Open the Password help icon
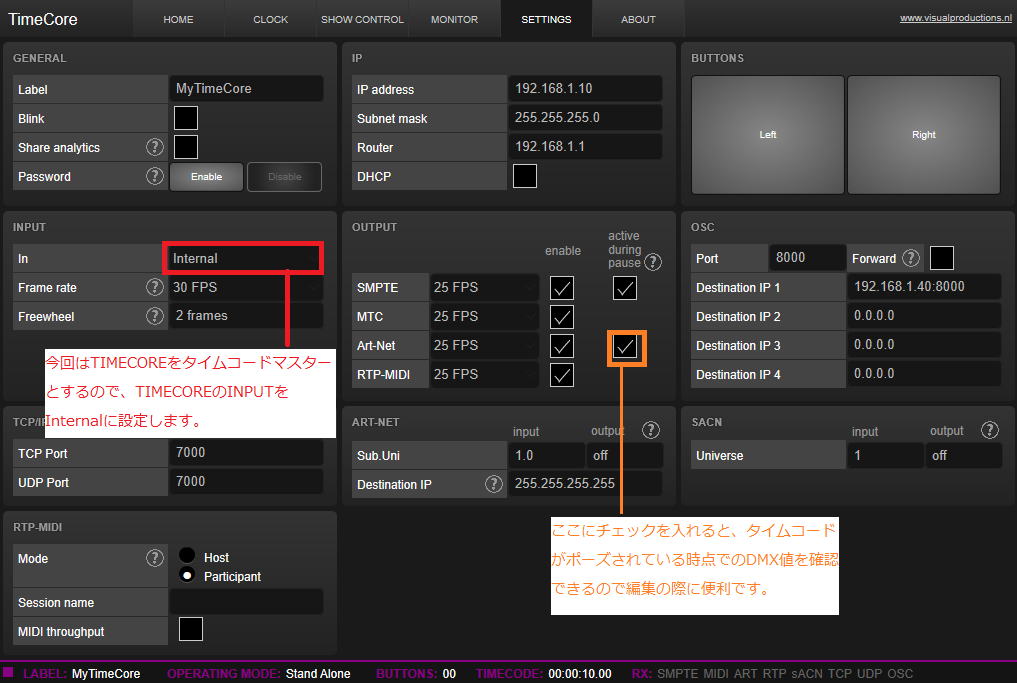Image resolution: width=1017 pixels, height=683 pixels. pos(154,176)
